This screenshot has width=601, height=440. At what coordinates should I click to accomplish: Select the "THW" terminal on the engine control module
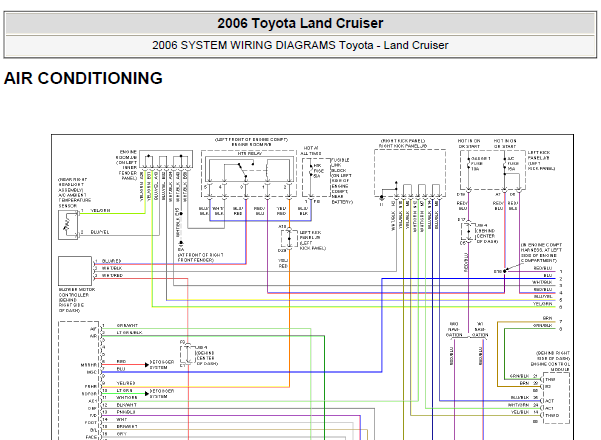tap(550, 379)
